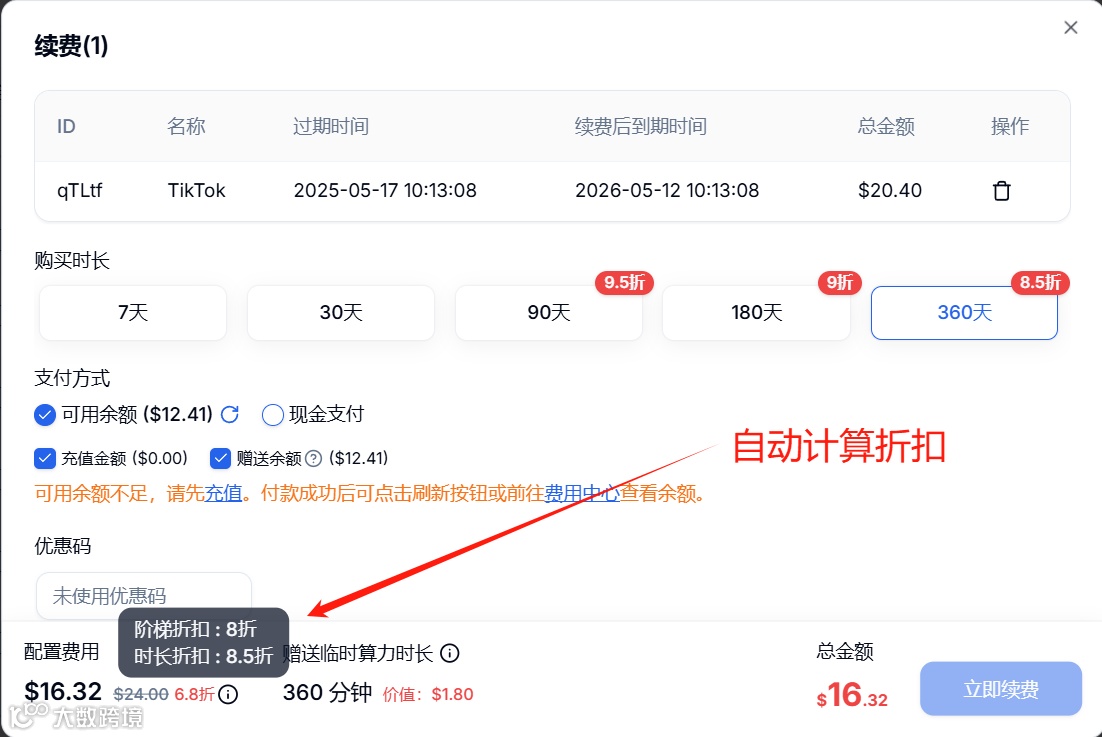Focus the 未使用优惠码 coupon field
Screen dimensions: 1102x737
(144, 596)
